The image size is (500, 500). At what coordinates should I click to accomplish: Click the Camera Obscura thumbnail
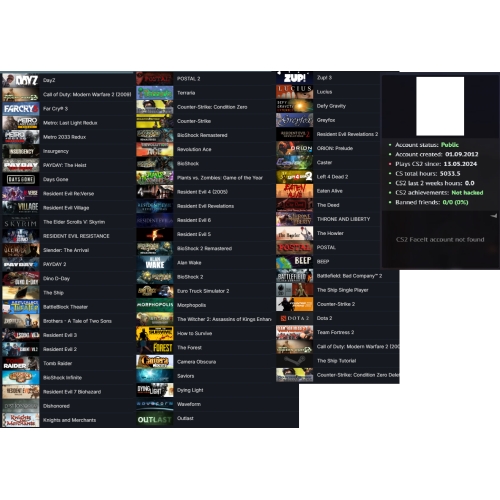pos(155,362)
